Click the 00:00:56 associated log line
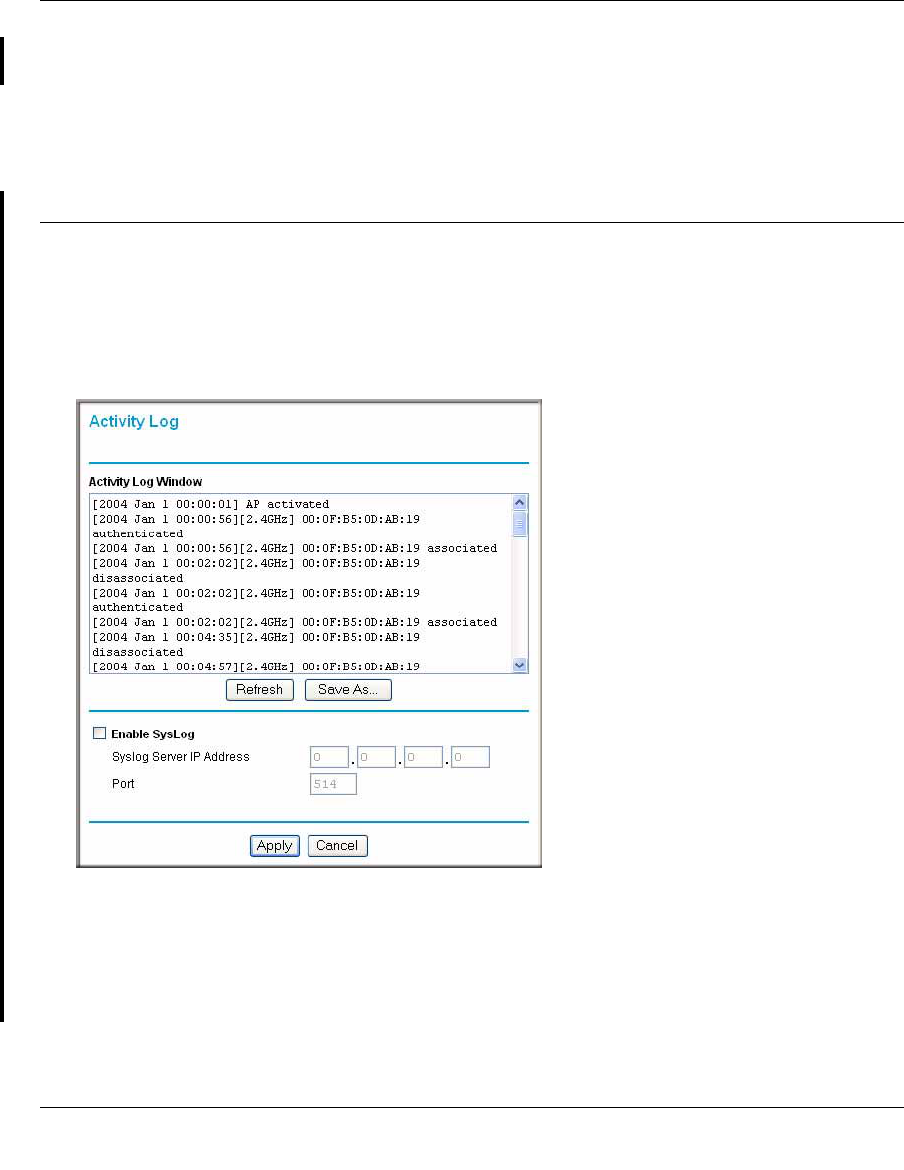Screen dimensions: 904x1170 point(295,548)
